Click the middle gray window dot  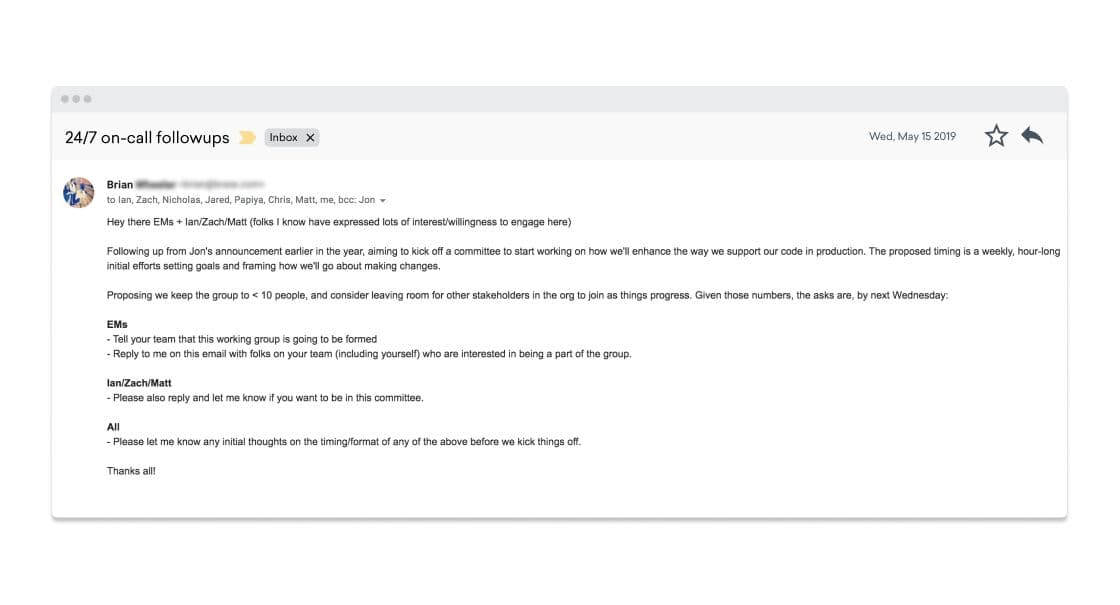click(x=76, y=99)
